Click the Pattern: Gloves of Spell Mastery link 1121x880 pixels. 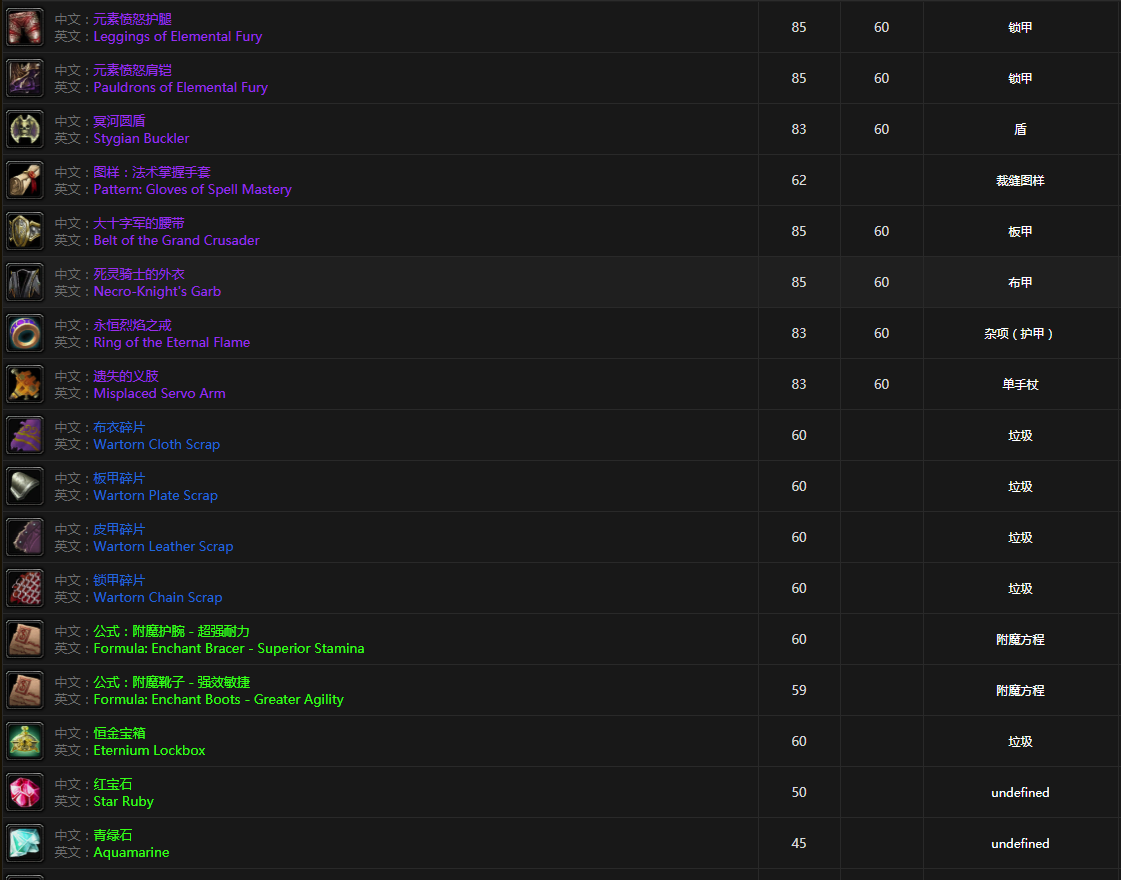192,189
